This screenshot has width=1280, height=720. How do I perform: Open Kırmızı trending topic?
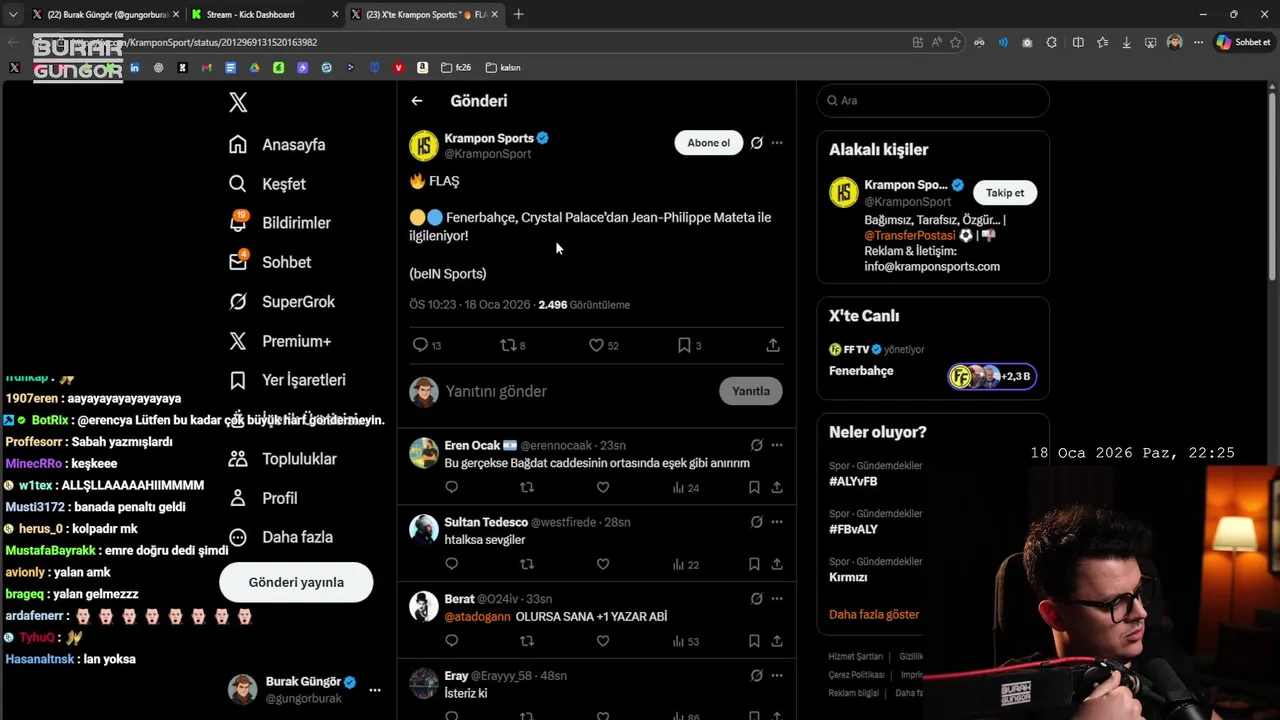pos(848,577)
